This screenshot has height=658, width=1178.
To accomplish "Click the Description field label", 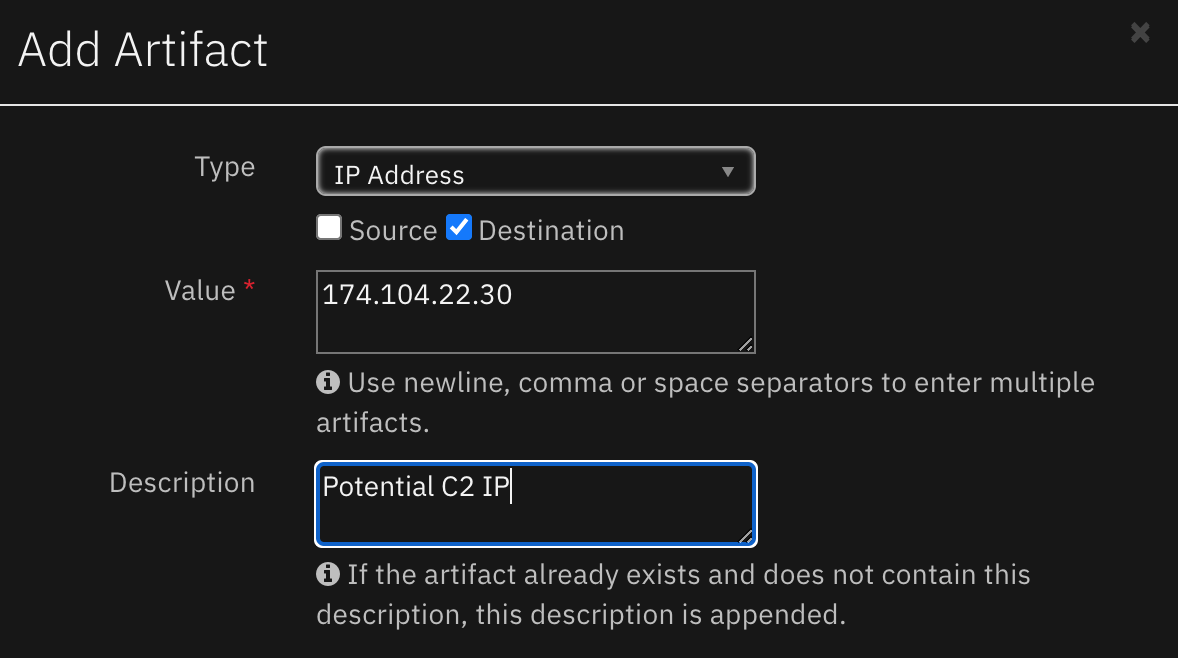I will point(182,483).
